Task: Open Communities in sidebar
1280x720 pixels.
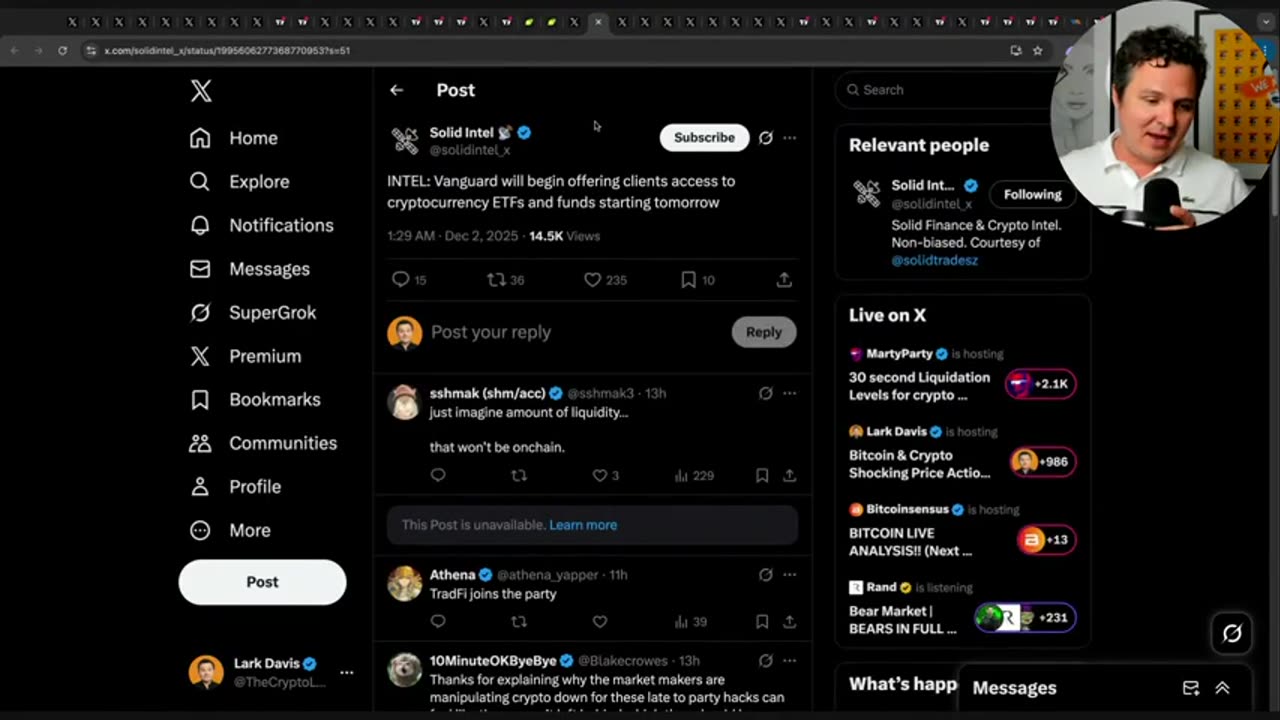Action: [x=264, y=443]
